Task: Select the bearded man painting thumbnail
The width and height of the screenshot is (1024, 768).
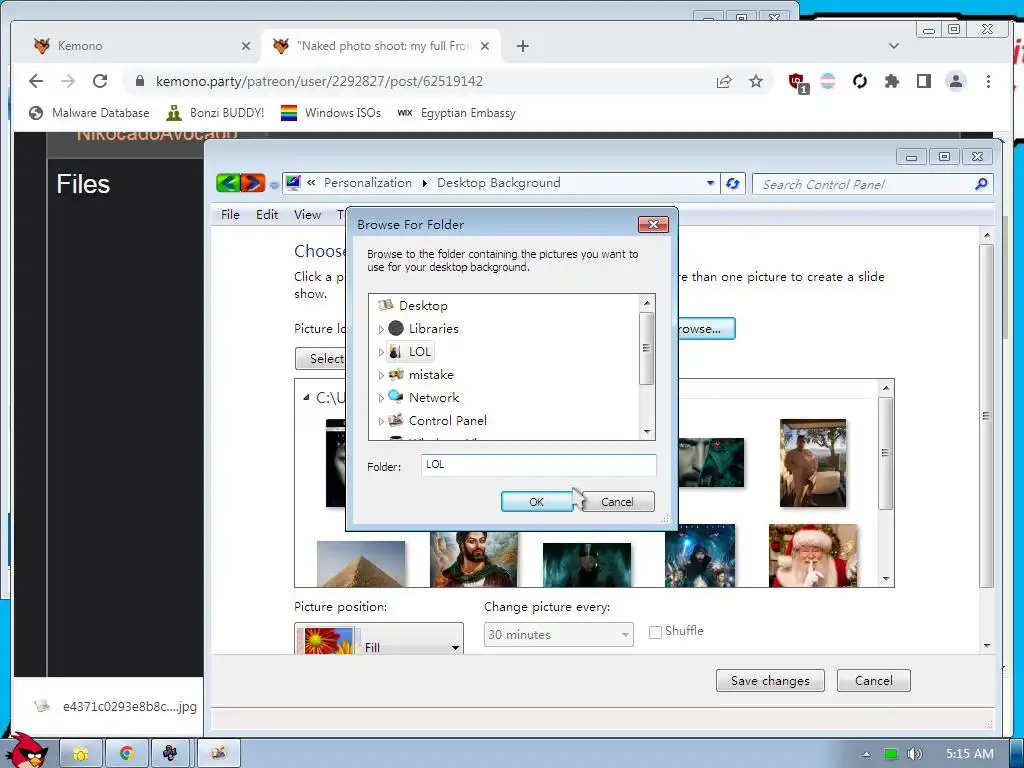Action: pos(473,559)
